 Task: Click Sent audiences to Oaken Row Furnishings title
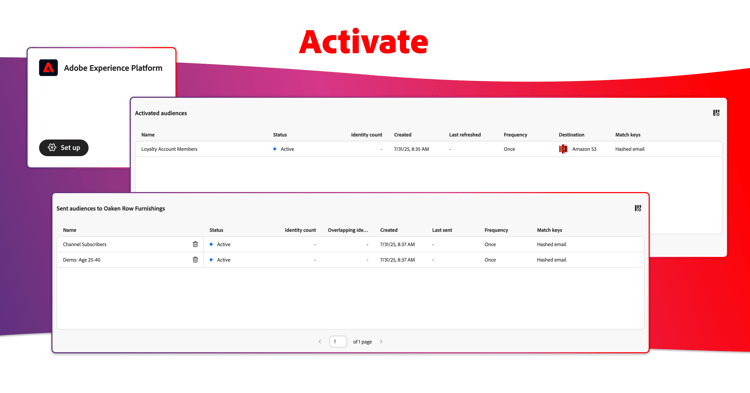110,208
